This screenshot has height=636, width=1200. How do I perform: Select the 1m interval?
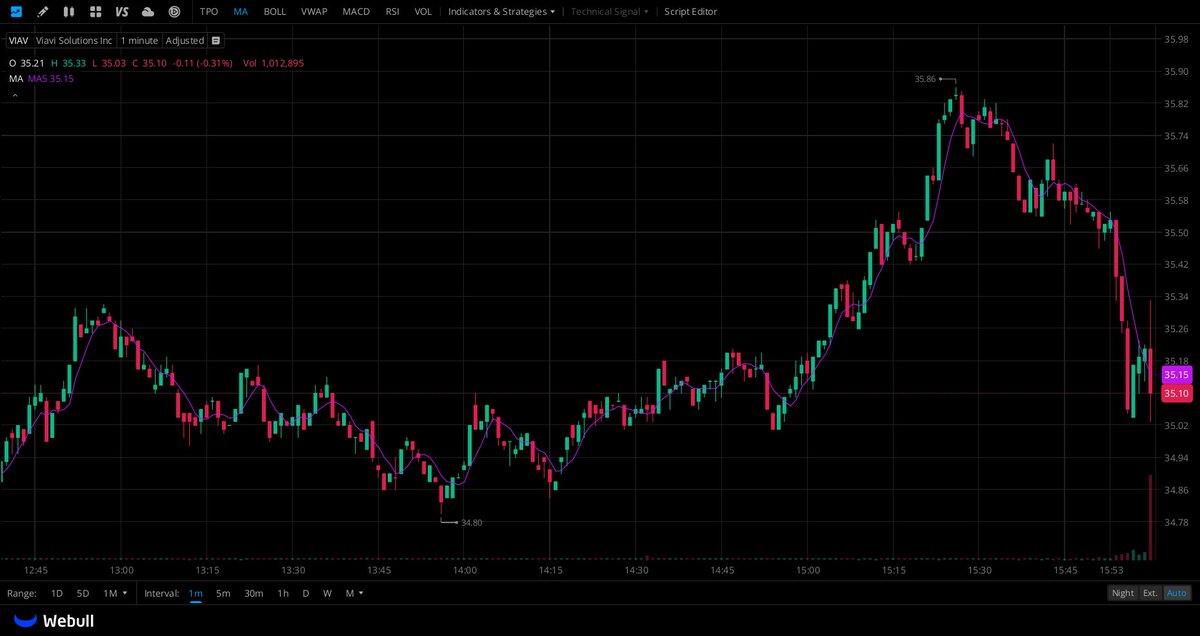(x=195, y=593)
